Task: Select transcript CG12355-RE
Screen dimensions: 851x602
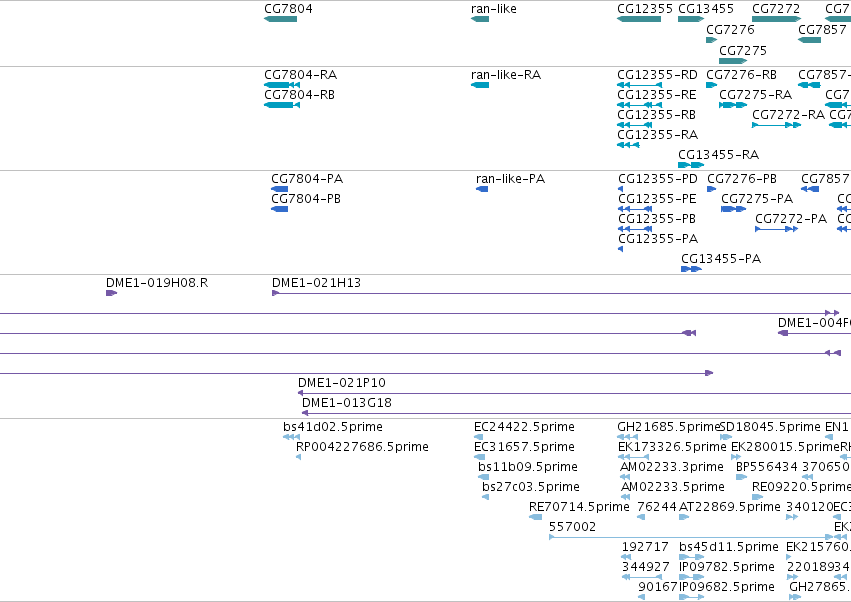Action: [657, 94]
